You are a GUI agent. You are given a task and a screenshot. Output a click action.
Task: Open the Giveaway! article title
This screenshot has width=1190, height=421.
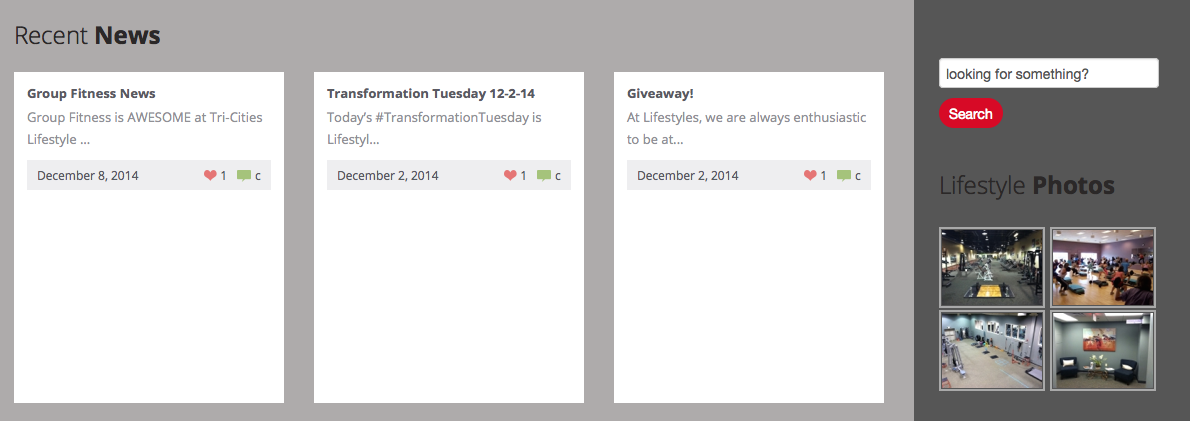pos(660,93)
